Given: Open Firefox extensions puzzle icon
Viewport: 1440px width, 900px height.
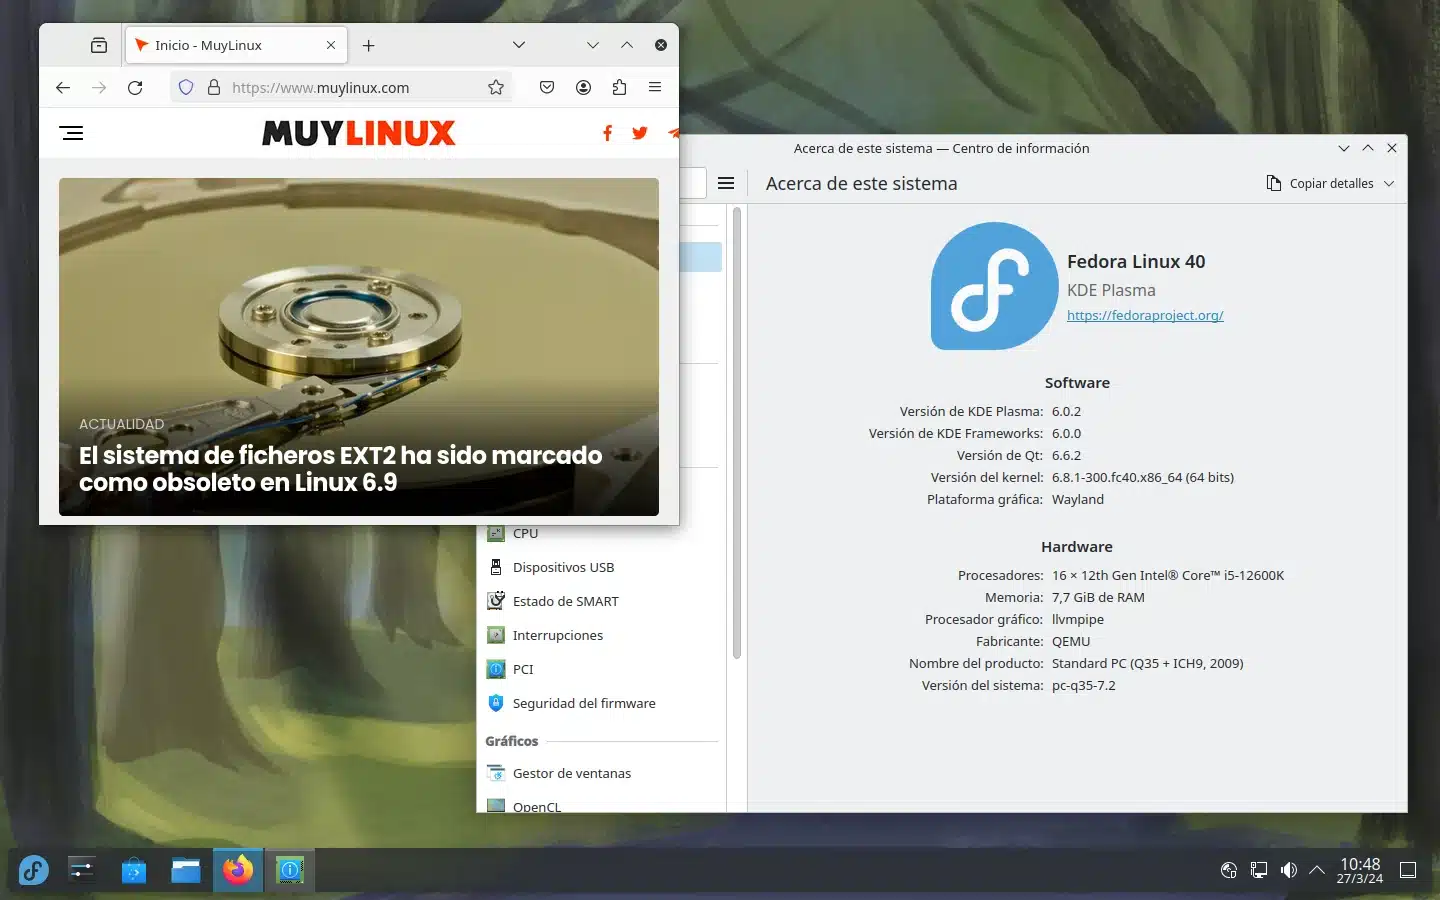Looking at the screenshot, I should (619, 88).
